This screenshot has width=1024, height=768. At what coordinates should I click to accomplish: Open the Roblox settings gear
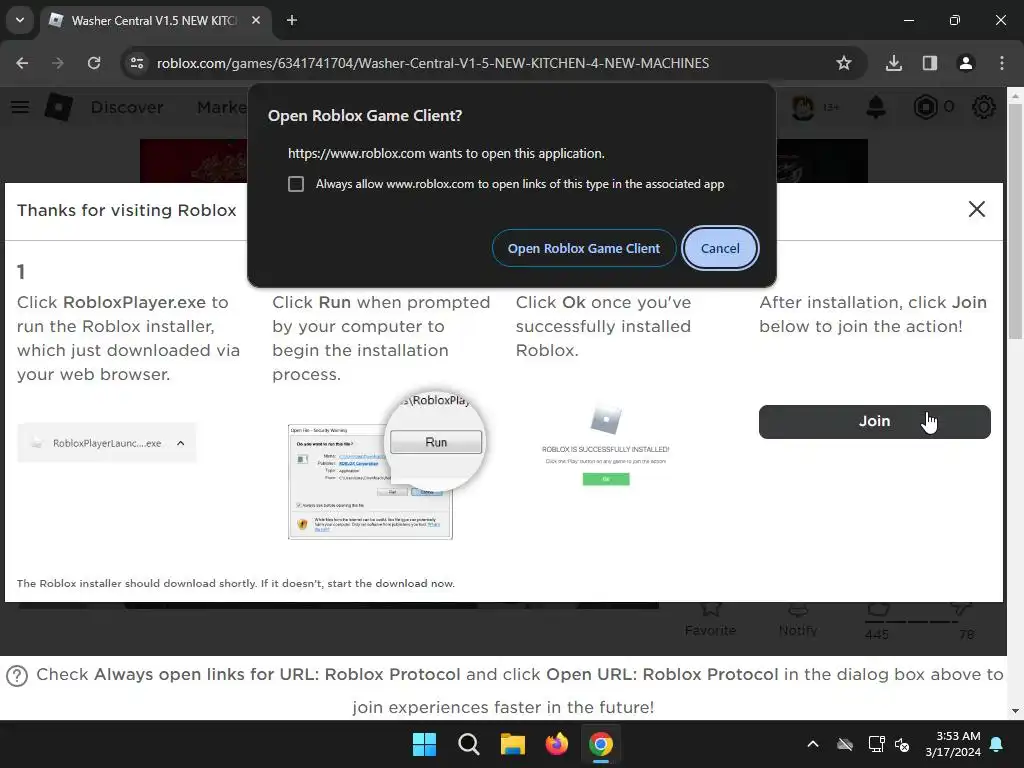(984, 107)
